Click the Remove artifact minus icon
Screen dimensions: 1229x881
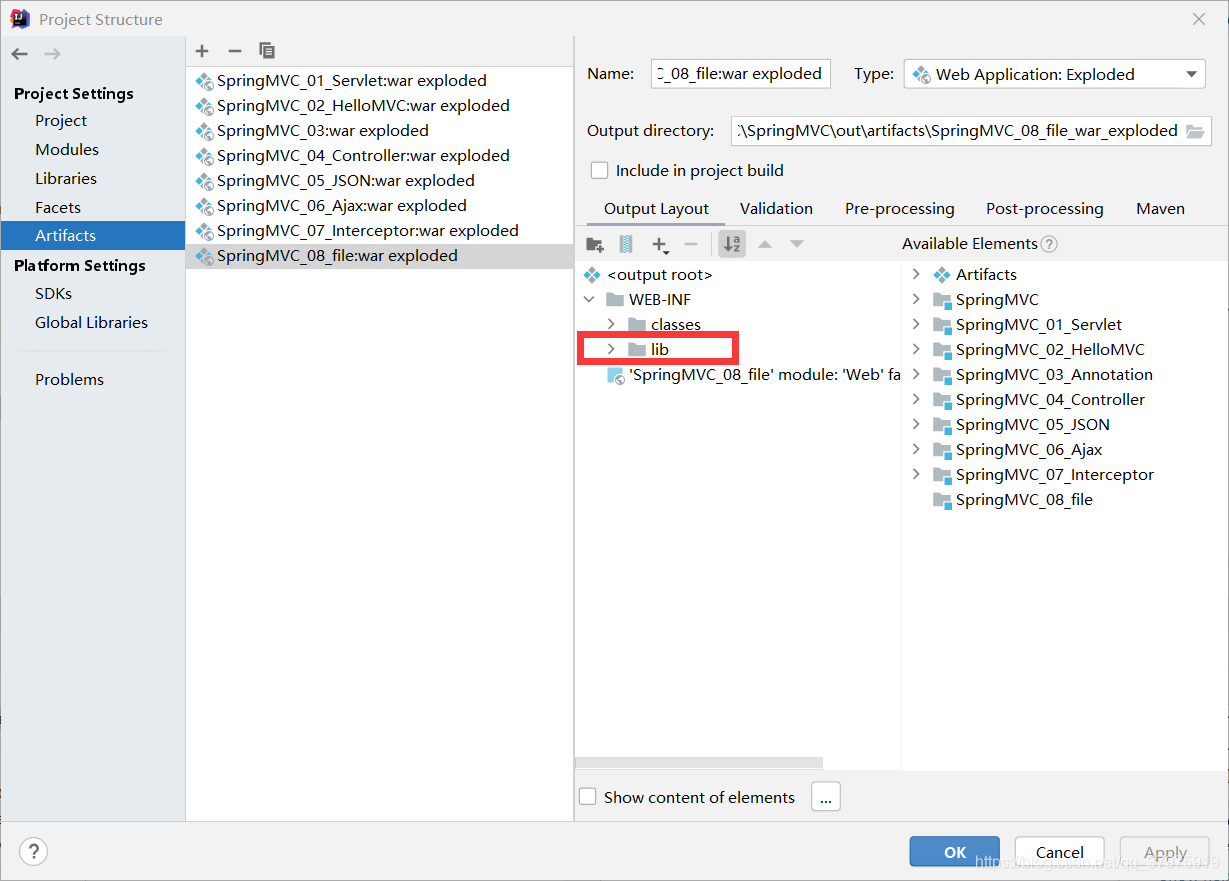(235, 50)
